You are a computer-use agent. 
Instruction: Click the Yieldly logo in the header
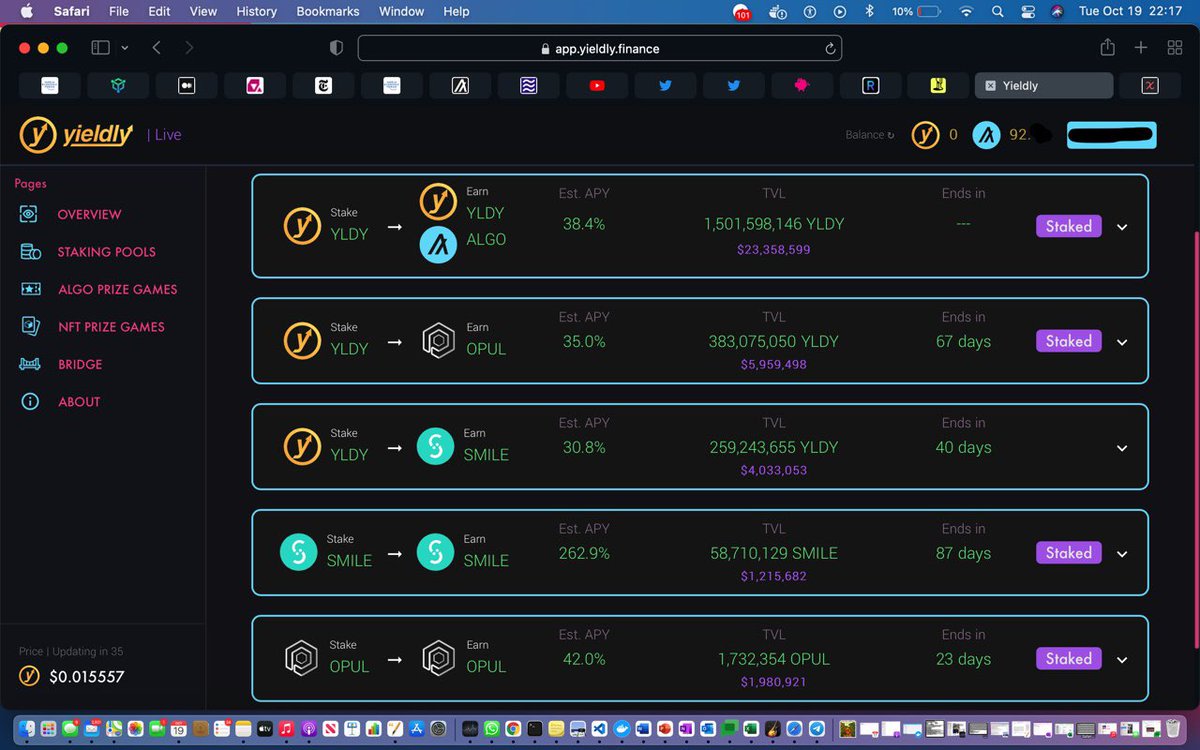coord(76,134)
